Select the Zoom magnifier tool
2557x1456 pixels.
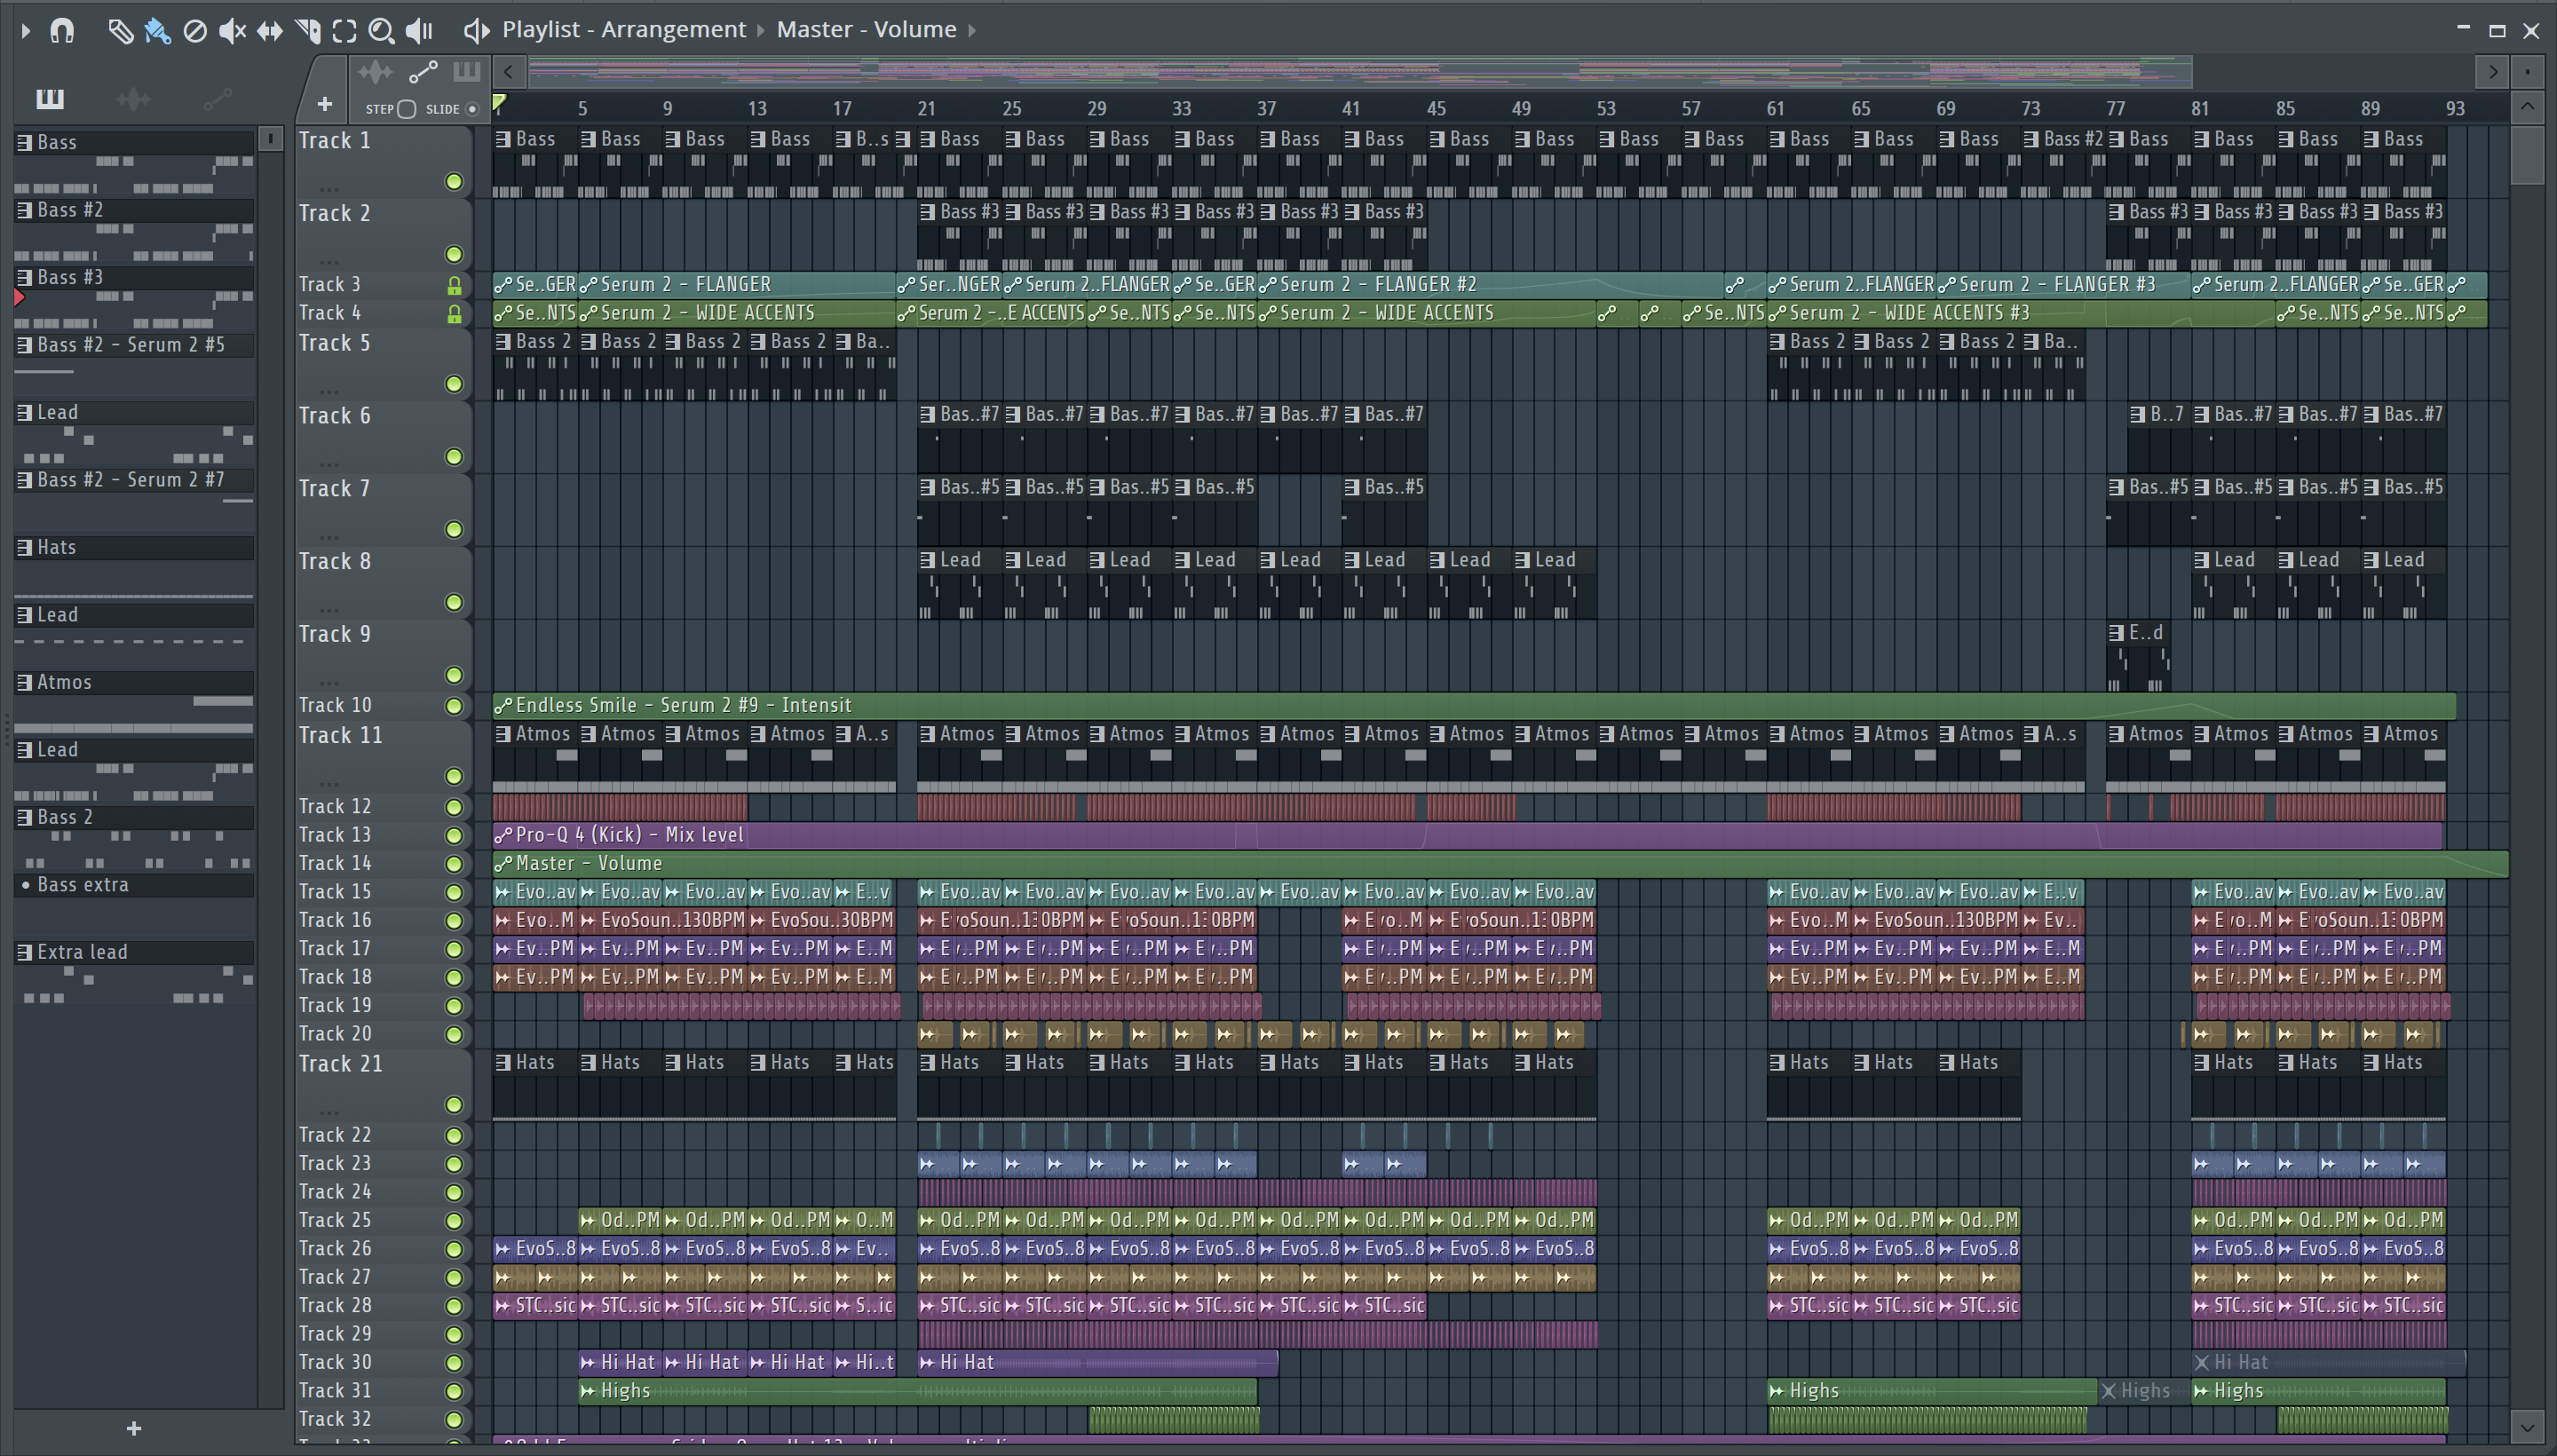click(381, 31)
